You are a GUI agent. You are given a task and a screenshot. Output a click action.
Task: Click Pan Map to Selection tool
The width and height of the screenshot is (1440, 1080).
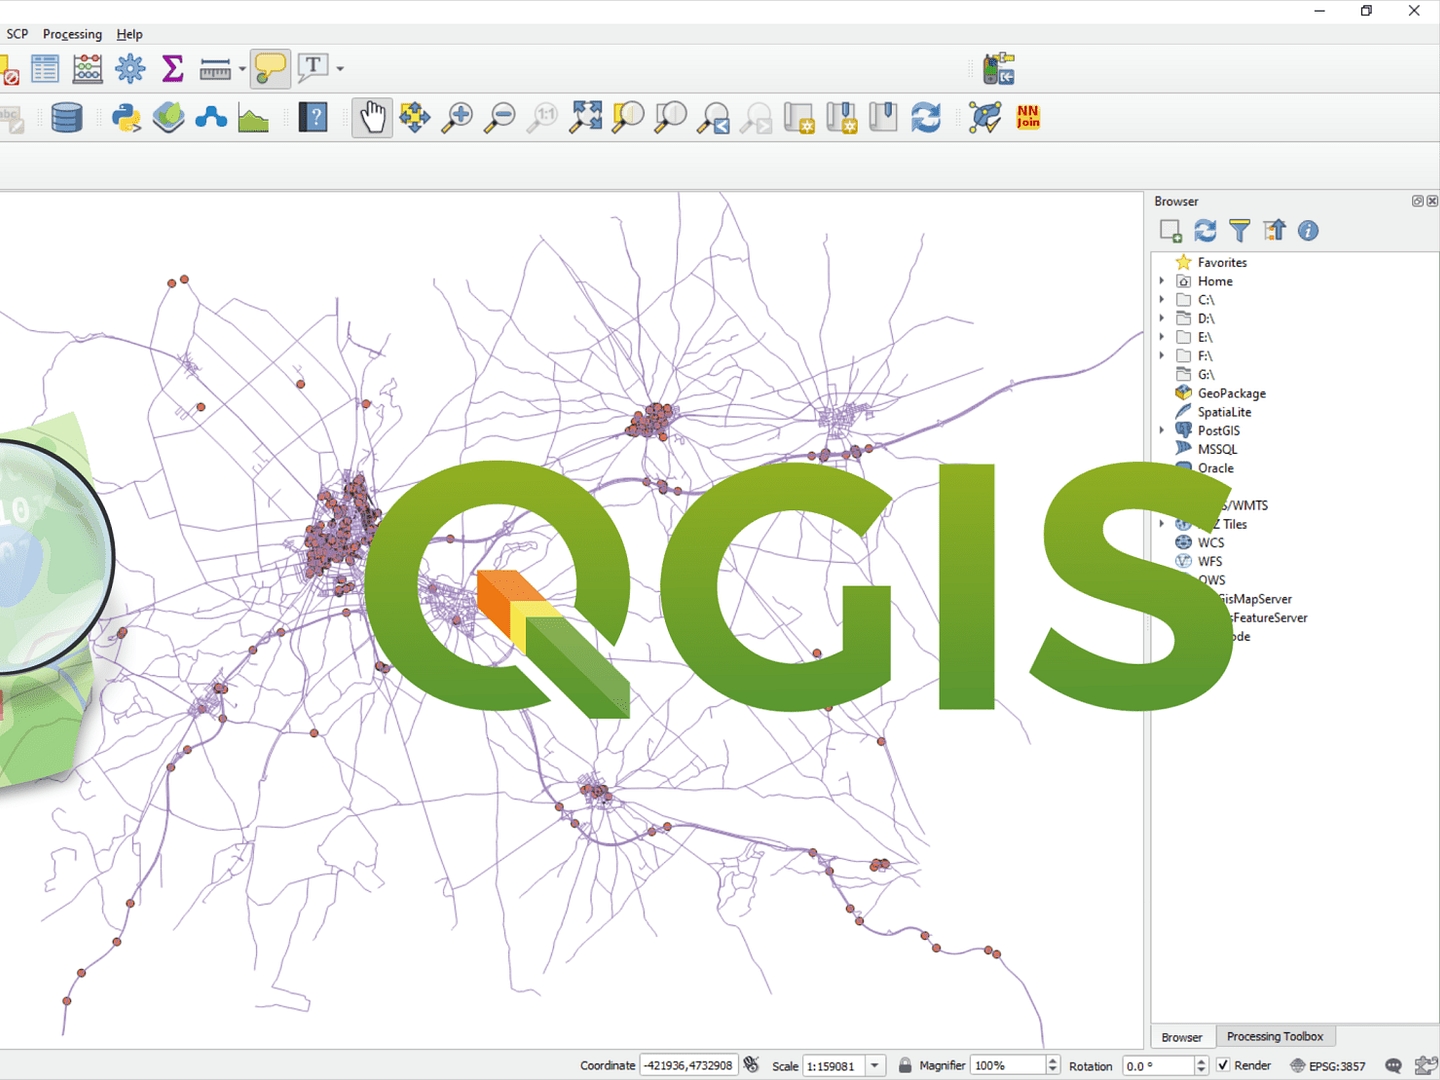[414, 118]
